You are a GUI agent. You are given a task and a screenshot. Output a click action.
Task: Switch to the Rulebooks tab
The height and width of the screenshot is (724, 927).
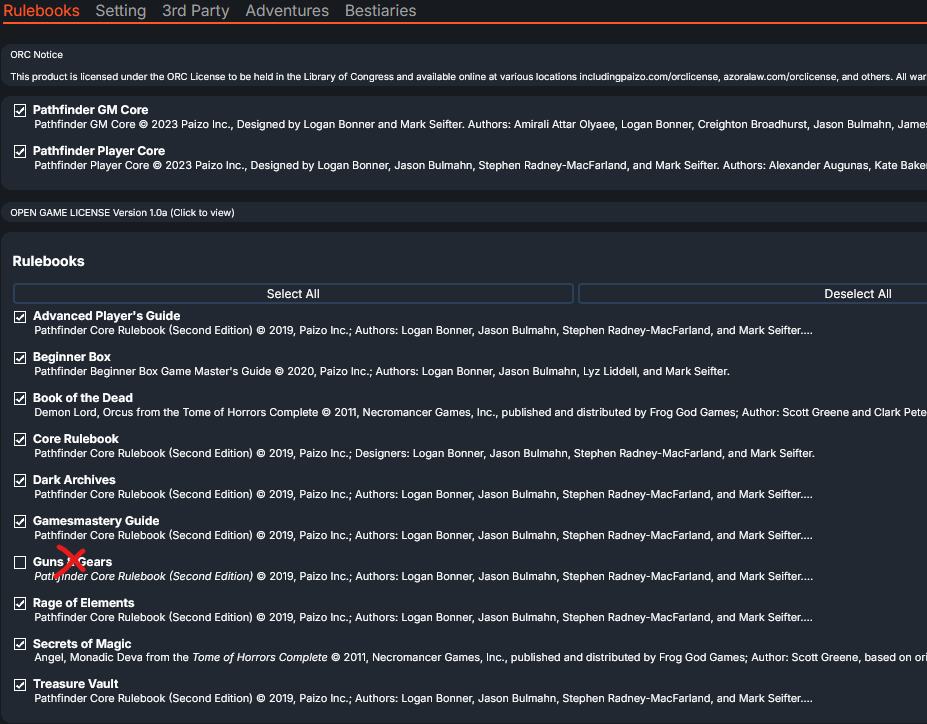coord(41,11)
